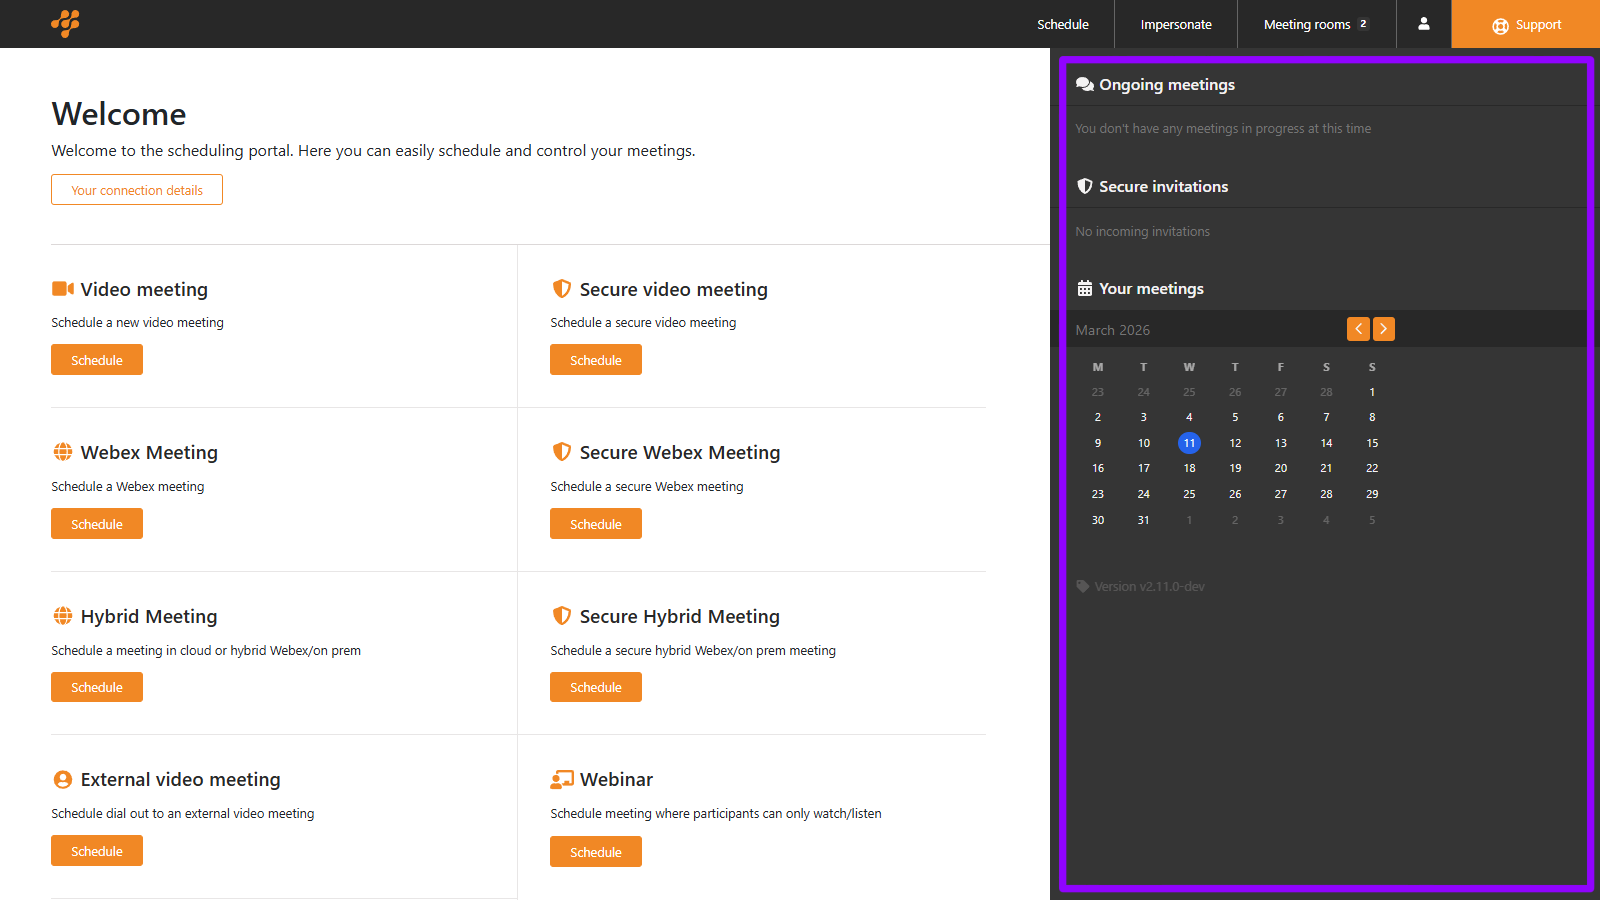Viewport: 1600px width, 900px height.
Task: Schedule a new Hybrid Meeting
Action: [97, 687]
